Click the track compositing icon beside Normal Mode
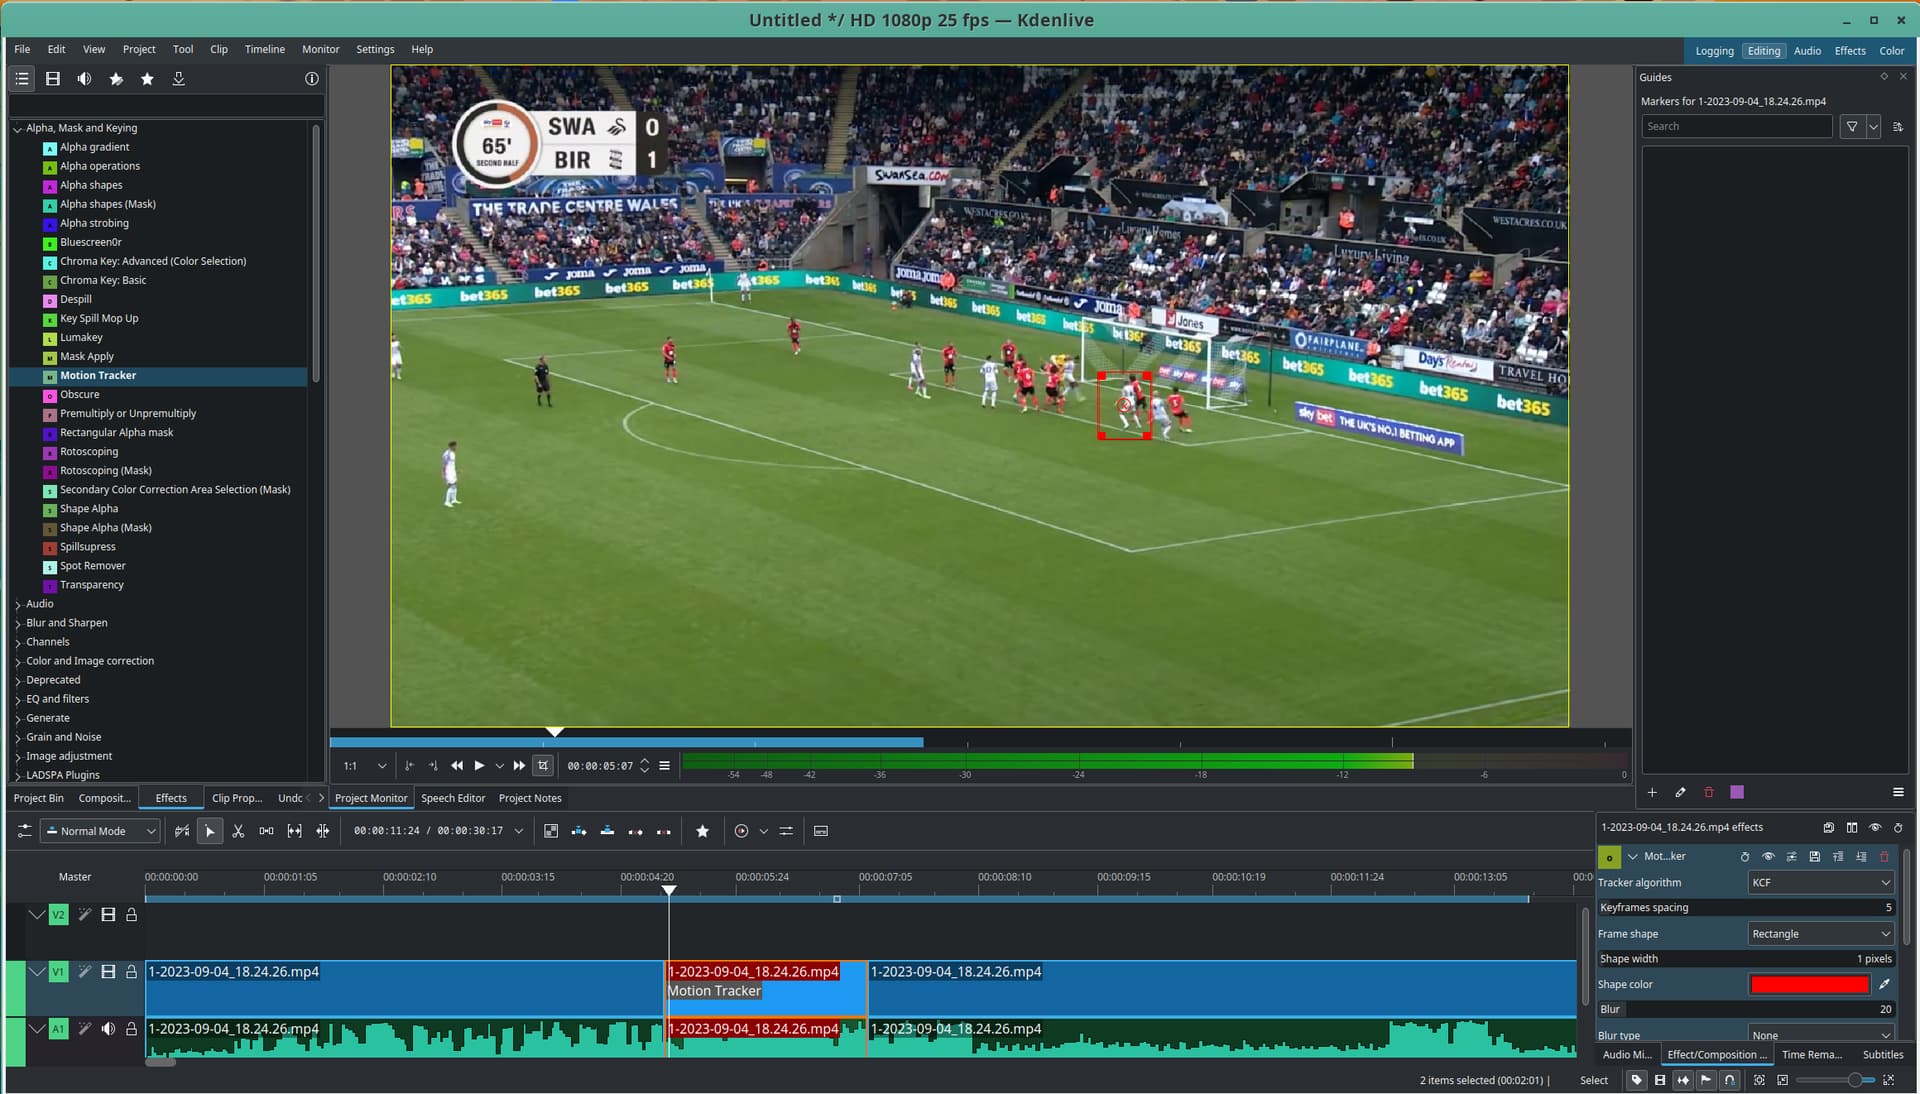Screen dimensions: 1920x1094 click(182, 831)
